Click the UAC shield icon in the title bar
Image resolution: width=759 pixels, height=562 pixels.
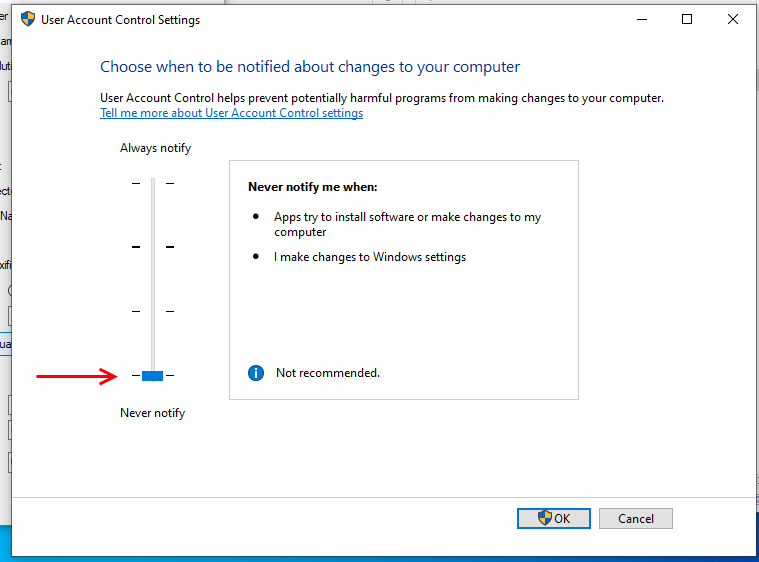pos(28,19)
